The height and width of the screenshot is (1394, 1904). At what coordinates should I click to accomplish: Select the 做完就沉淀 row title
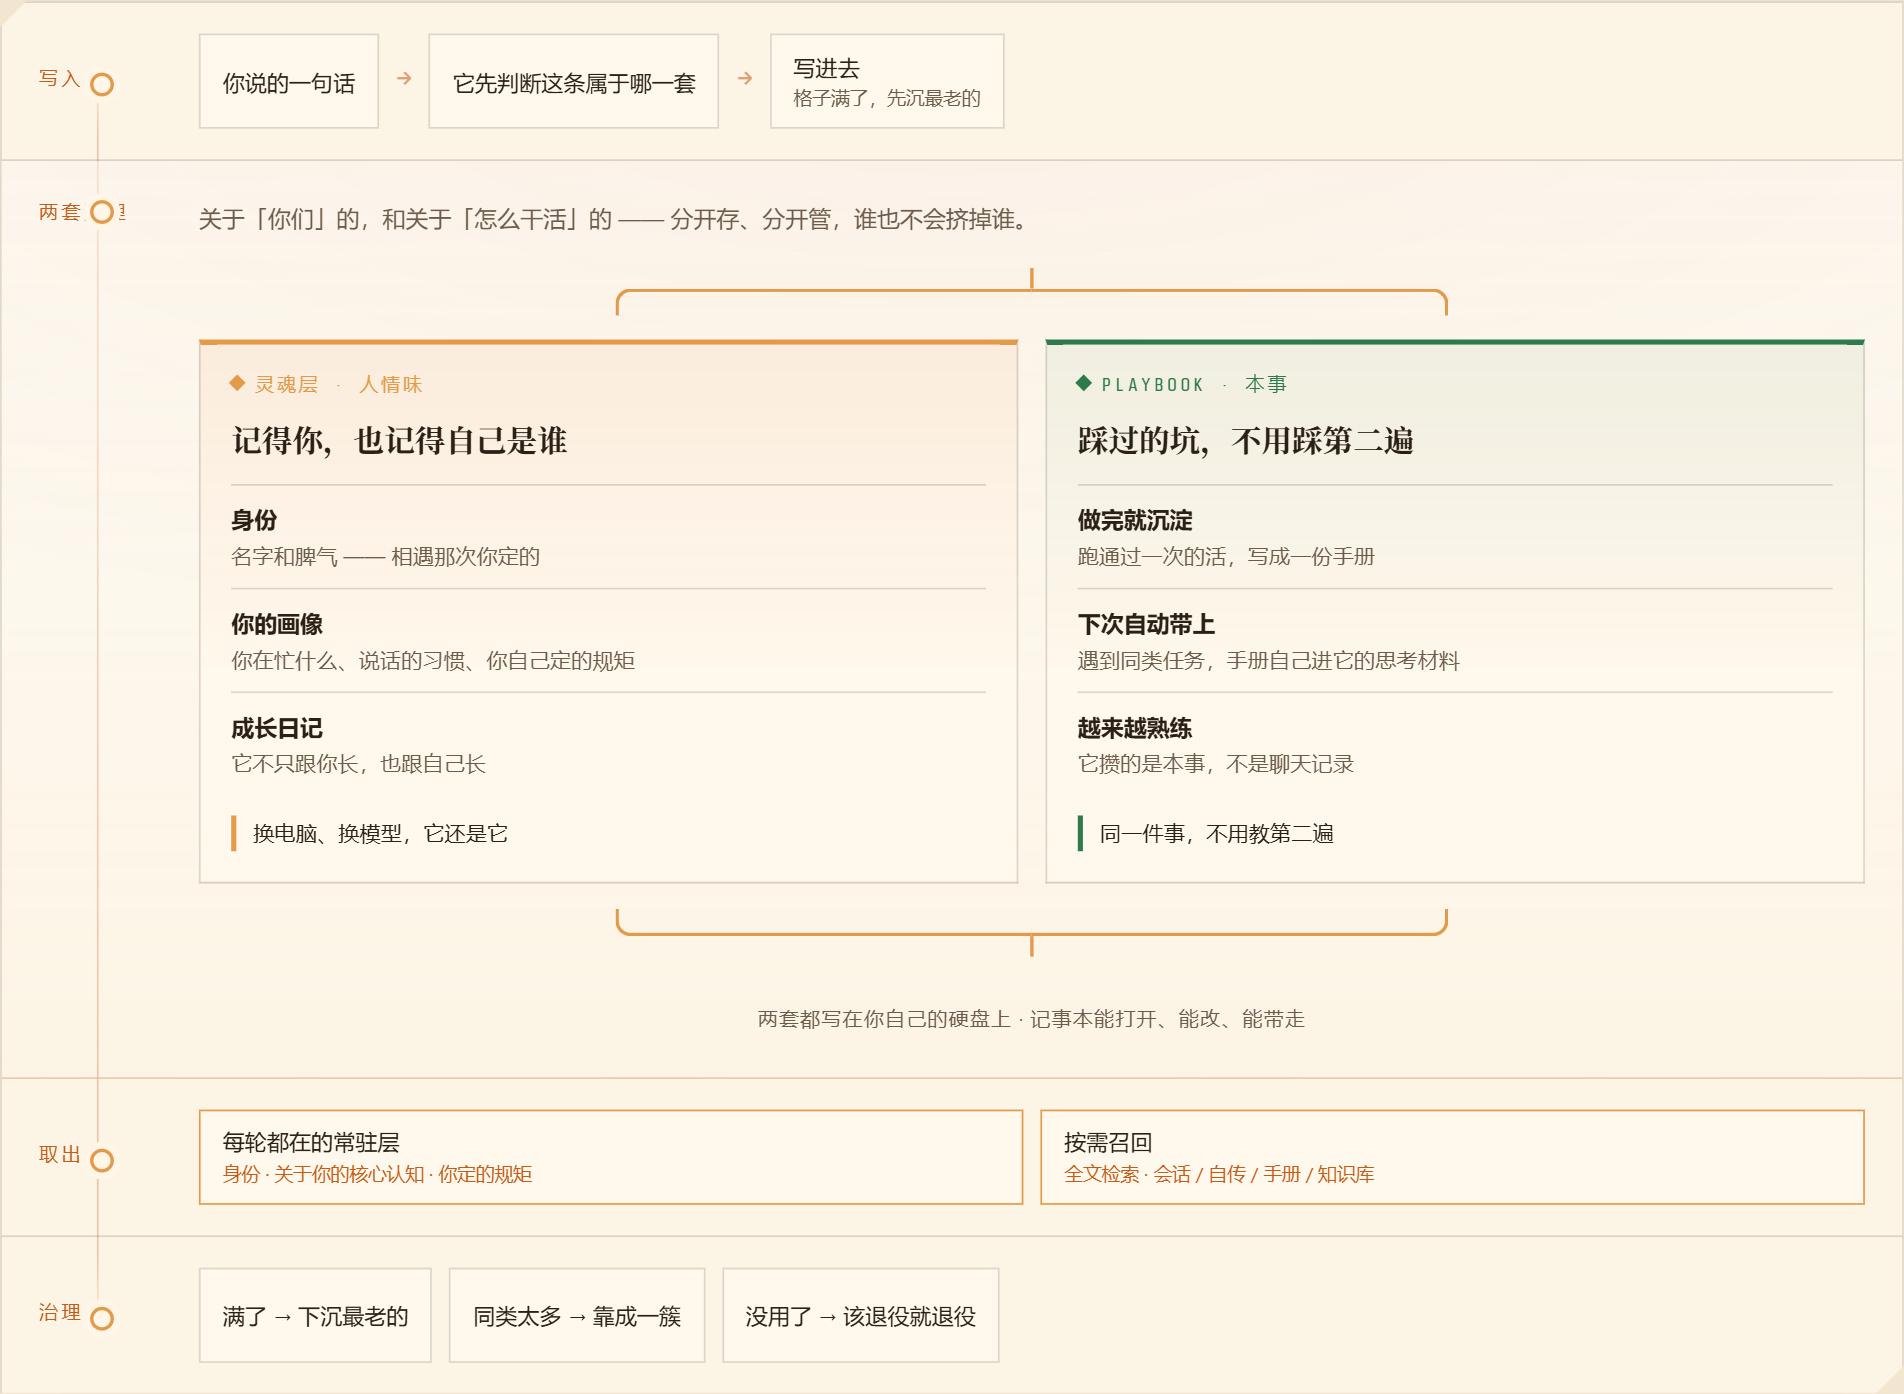click(x=1135, y=520)
